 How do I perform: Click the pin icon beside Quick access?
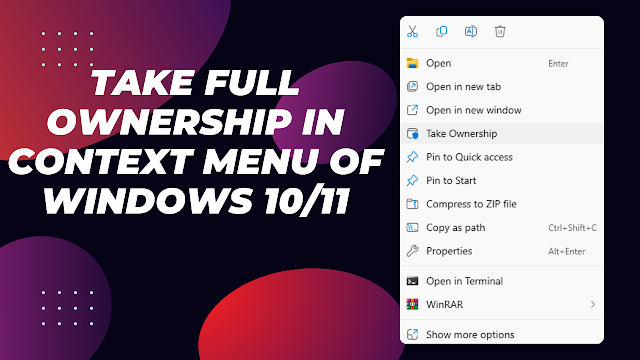[x=412, y=157]
